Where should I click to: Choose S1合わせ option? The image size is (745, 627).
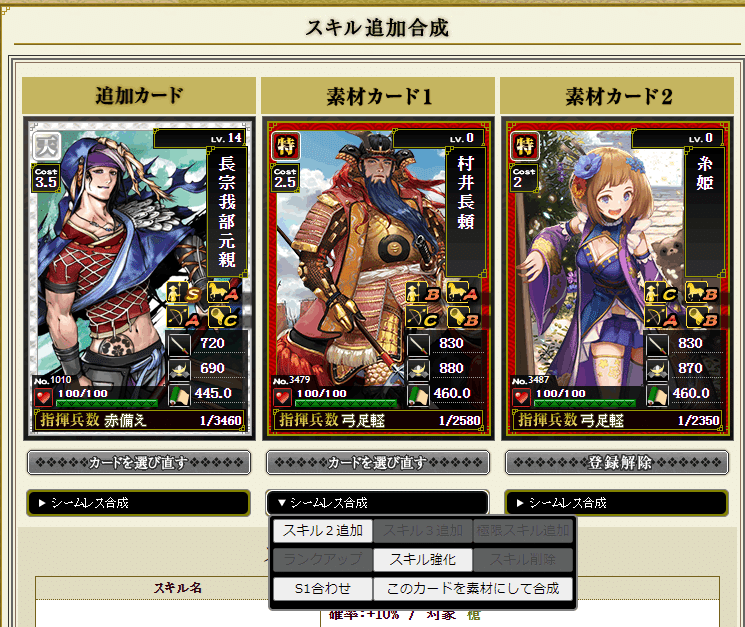(x=323, y=589)
